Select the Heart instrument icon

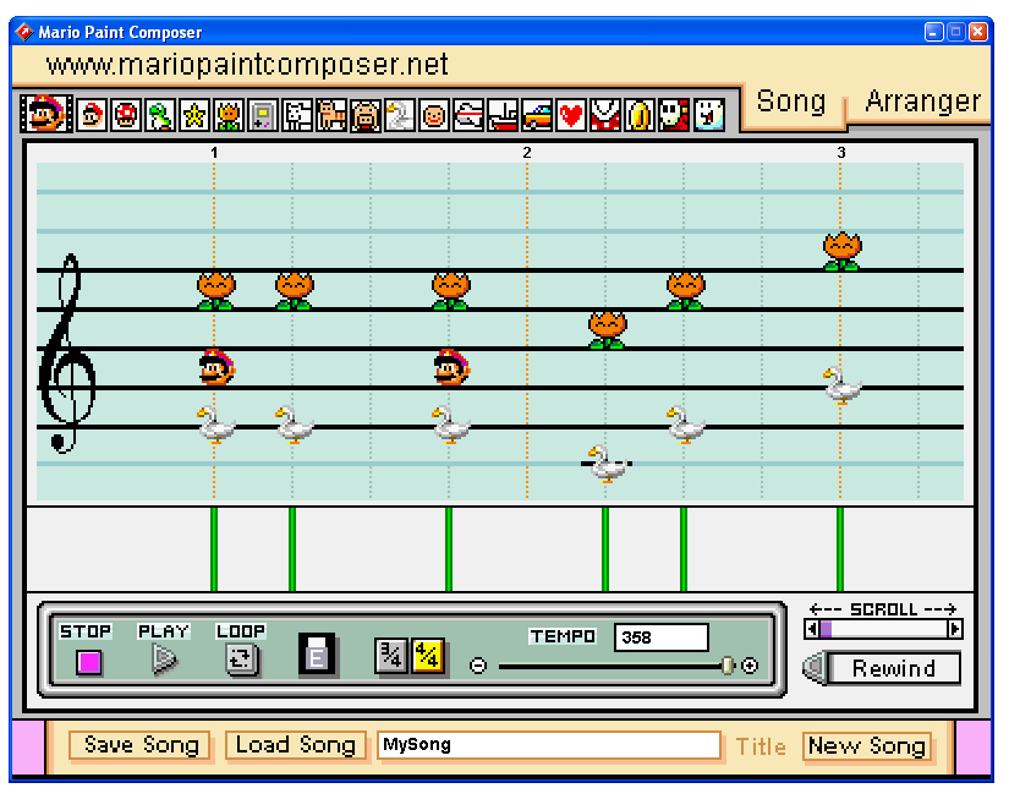[x=571, y=116]
